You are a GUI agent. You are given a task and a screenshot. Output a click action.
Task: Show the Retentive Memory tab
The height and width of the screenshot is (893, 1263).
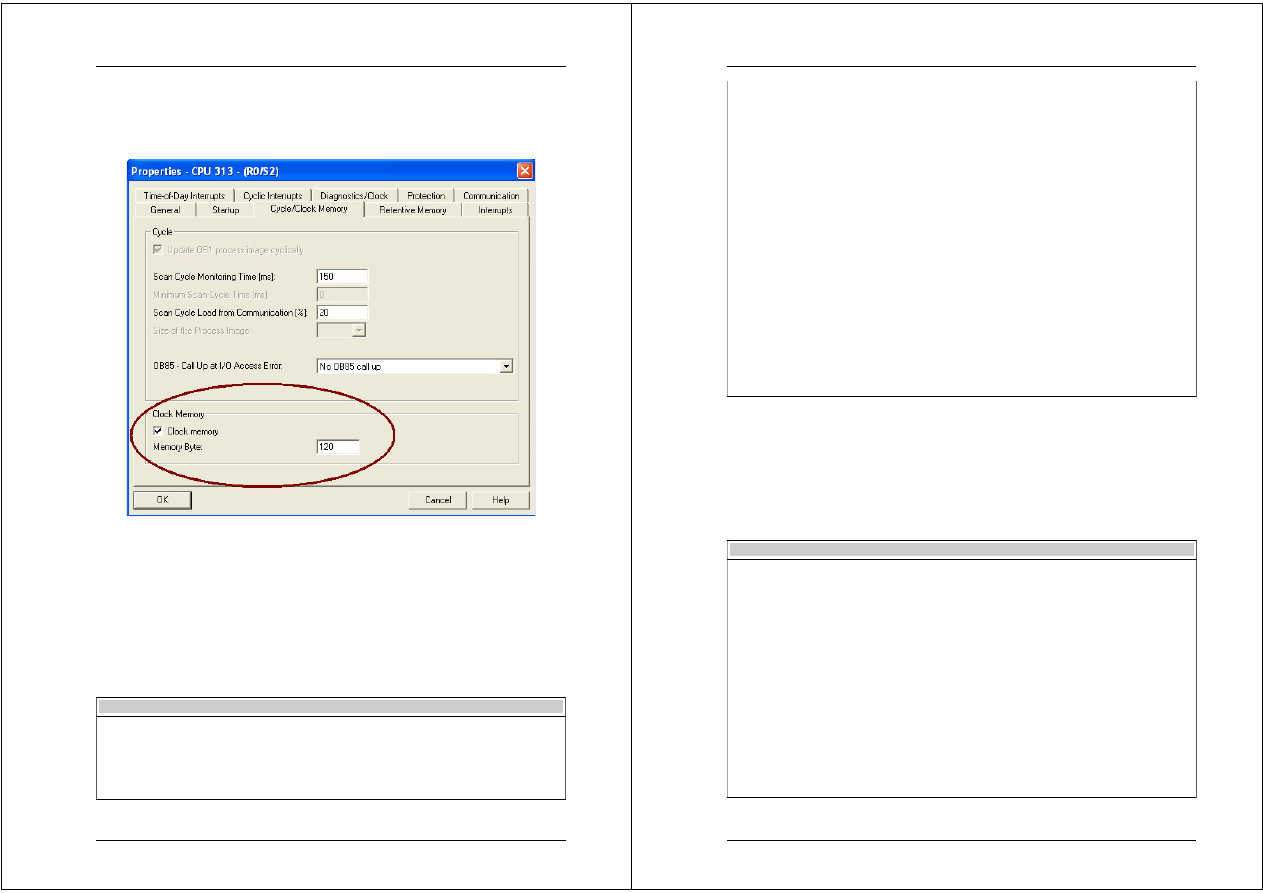tap(412, 210)
